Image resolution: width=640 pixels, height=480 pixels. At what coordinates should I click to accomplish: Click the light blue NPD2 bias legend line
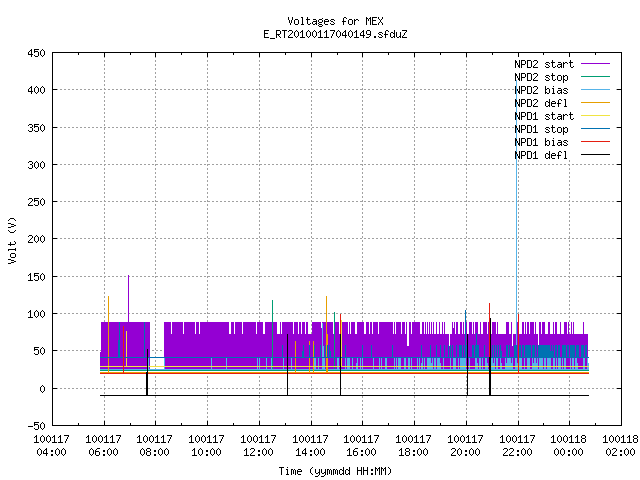coord(595,89)
